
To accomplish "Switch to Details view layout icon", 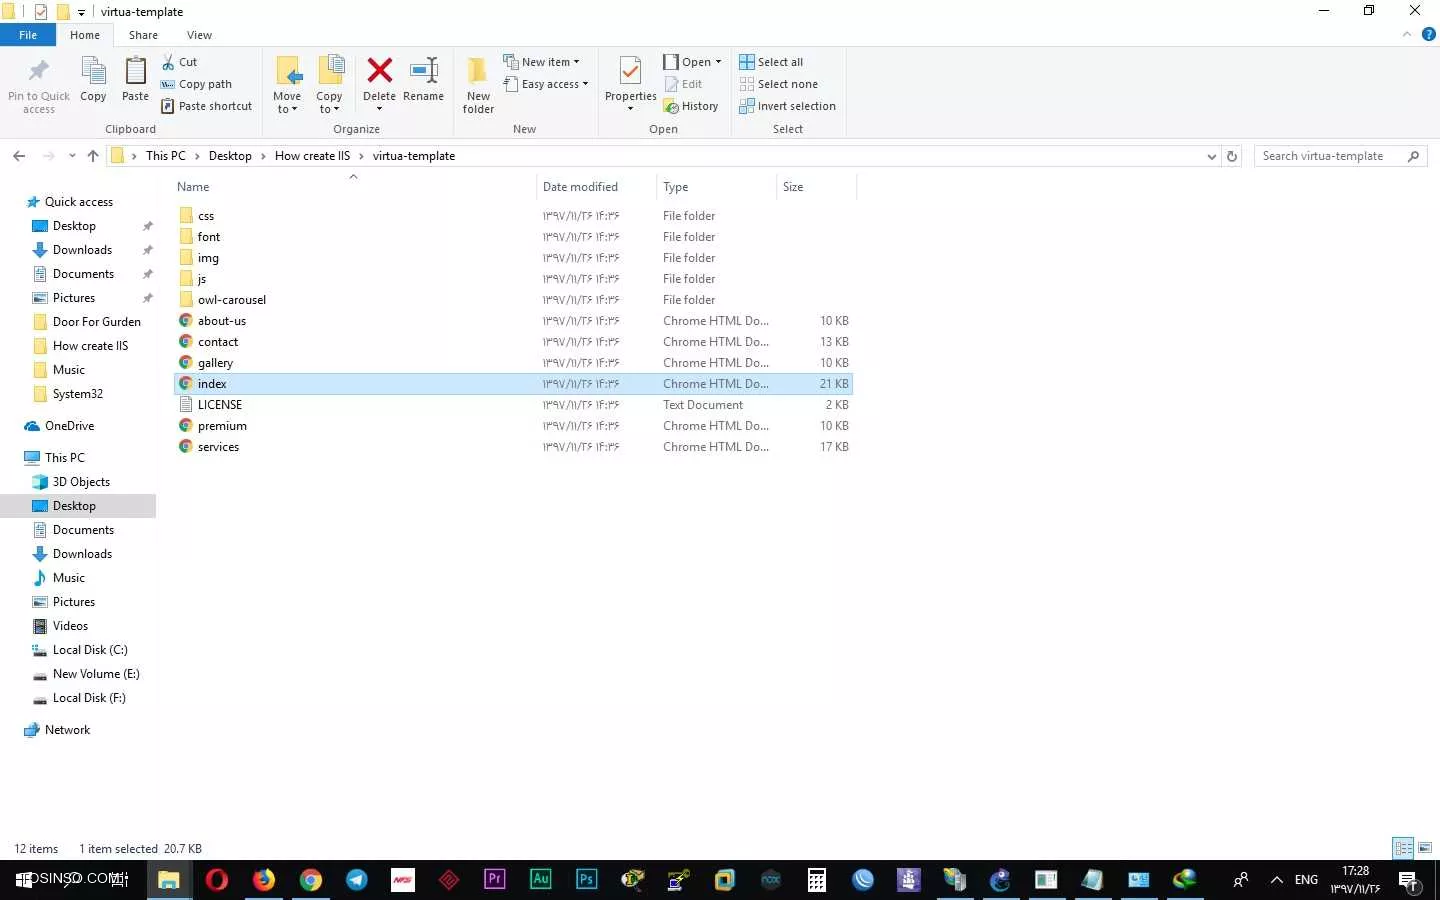I will 1403,848.
